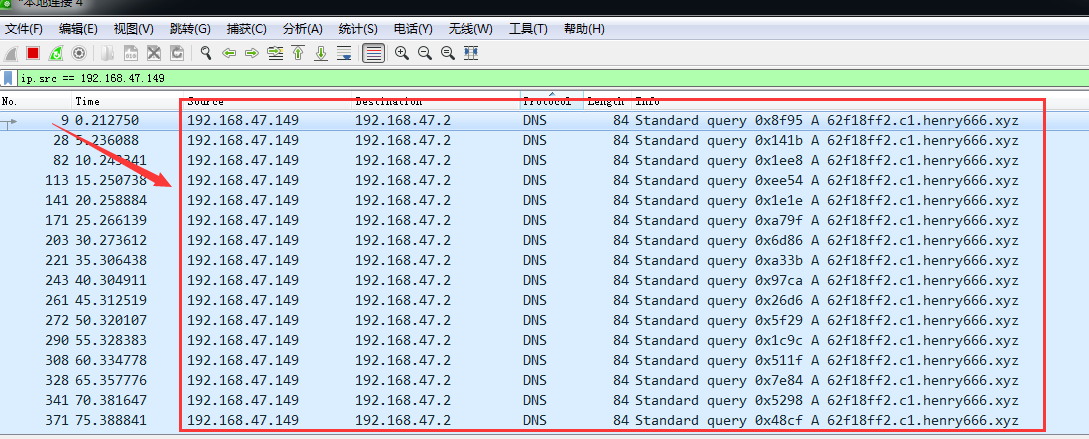The width and height of the screenshot is (1089, 439).
Task: Open the 捕获(C) menu
Action: tap(247, 29)
